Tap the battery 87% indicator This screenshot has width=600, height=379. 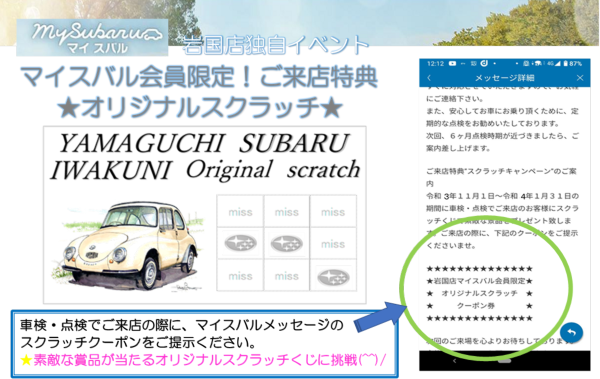point(573,64)
